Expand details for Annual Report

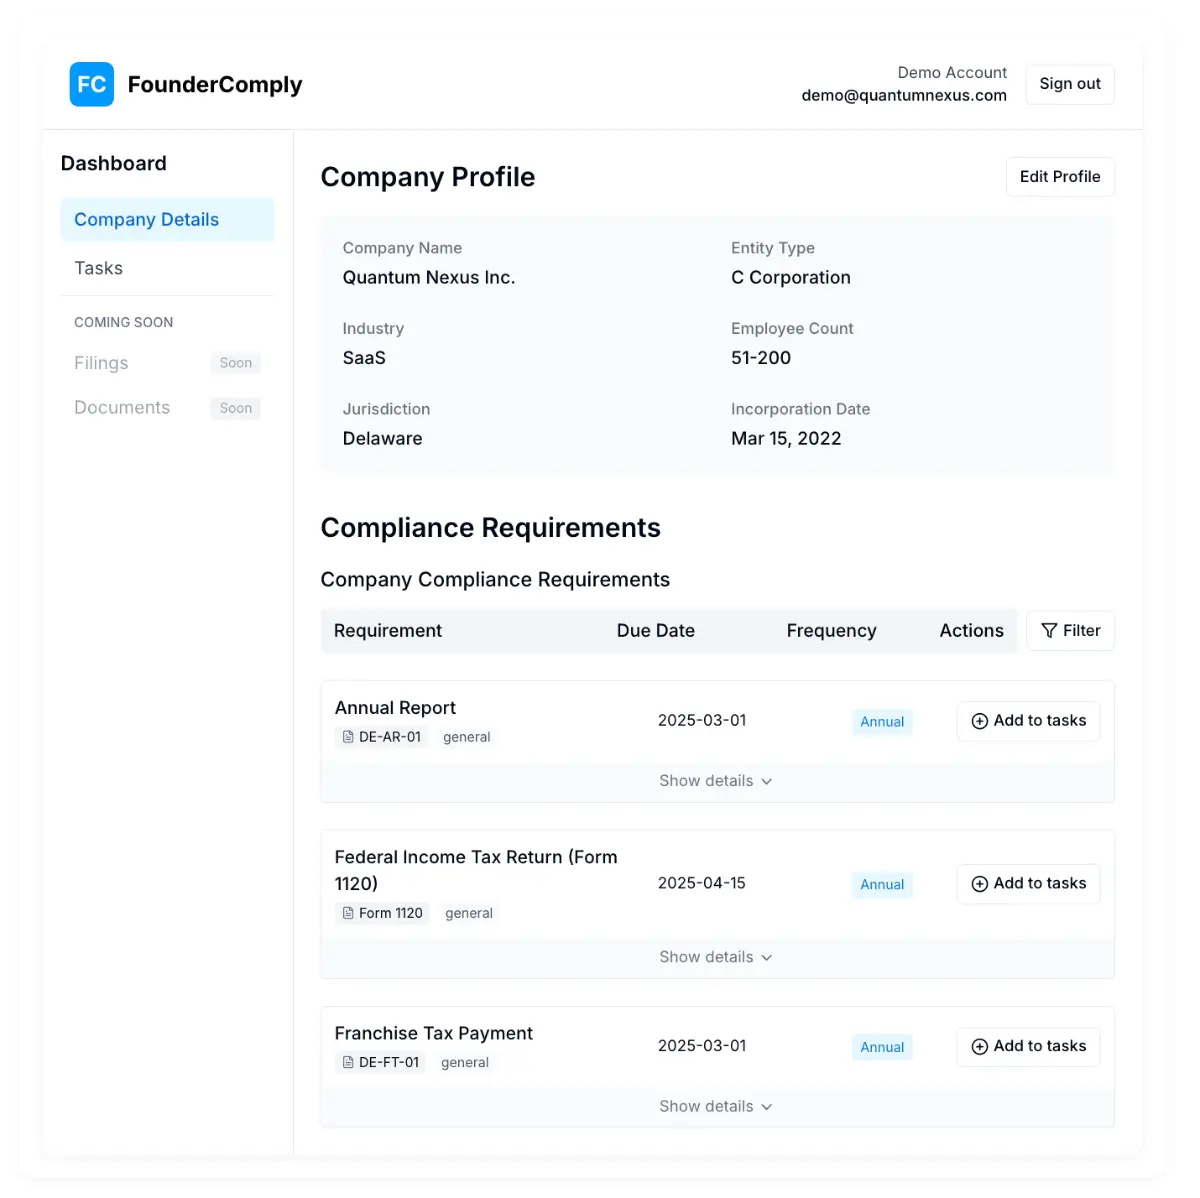point(716,781)
